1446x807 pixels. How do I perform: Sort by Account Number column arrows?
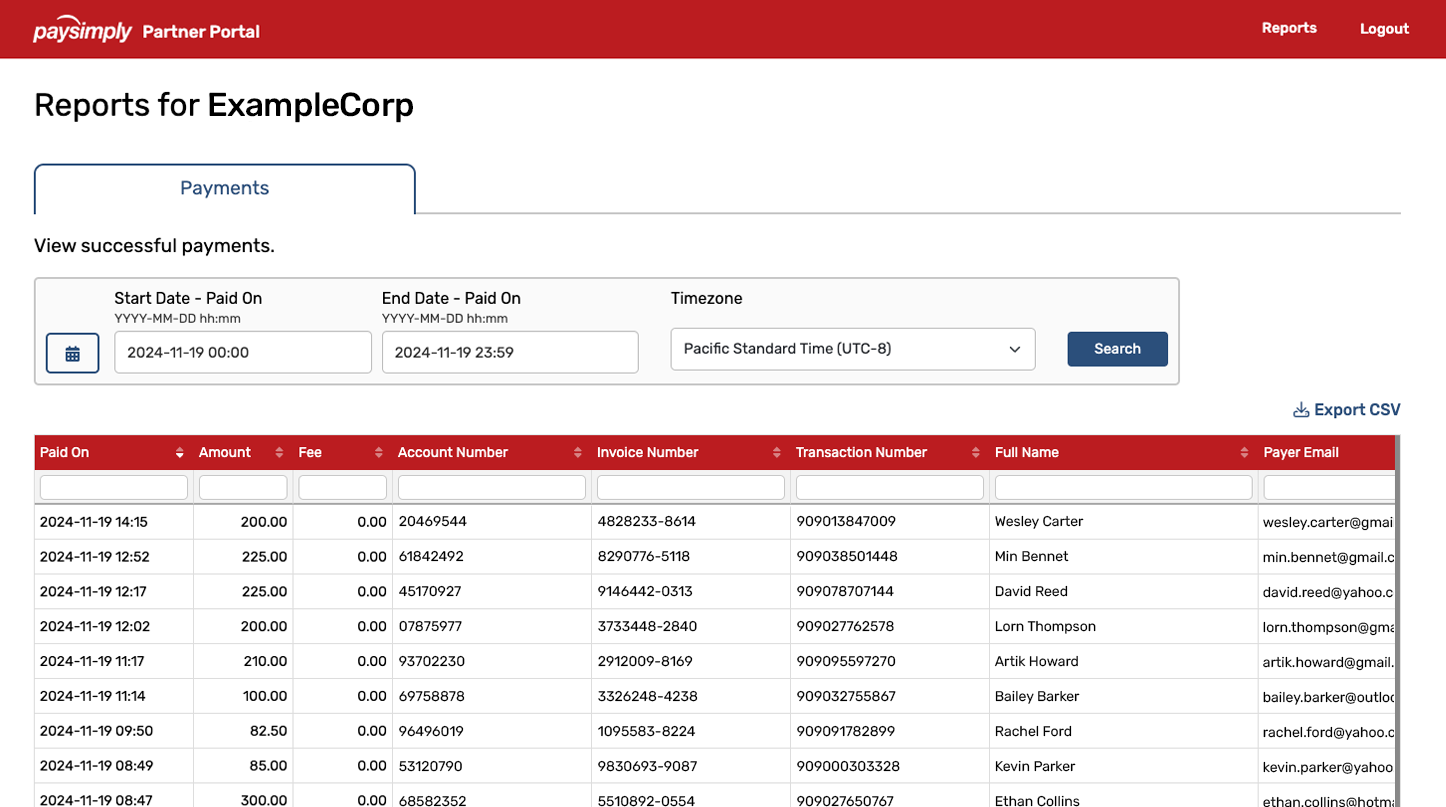(x=578, y=453)
